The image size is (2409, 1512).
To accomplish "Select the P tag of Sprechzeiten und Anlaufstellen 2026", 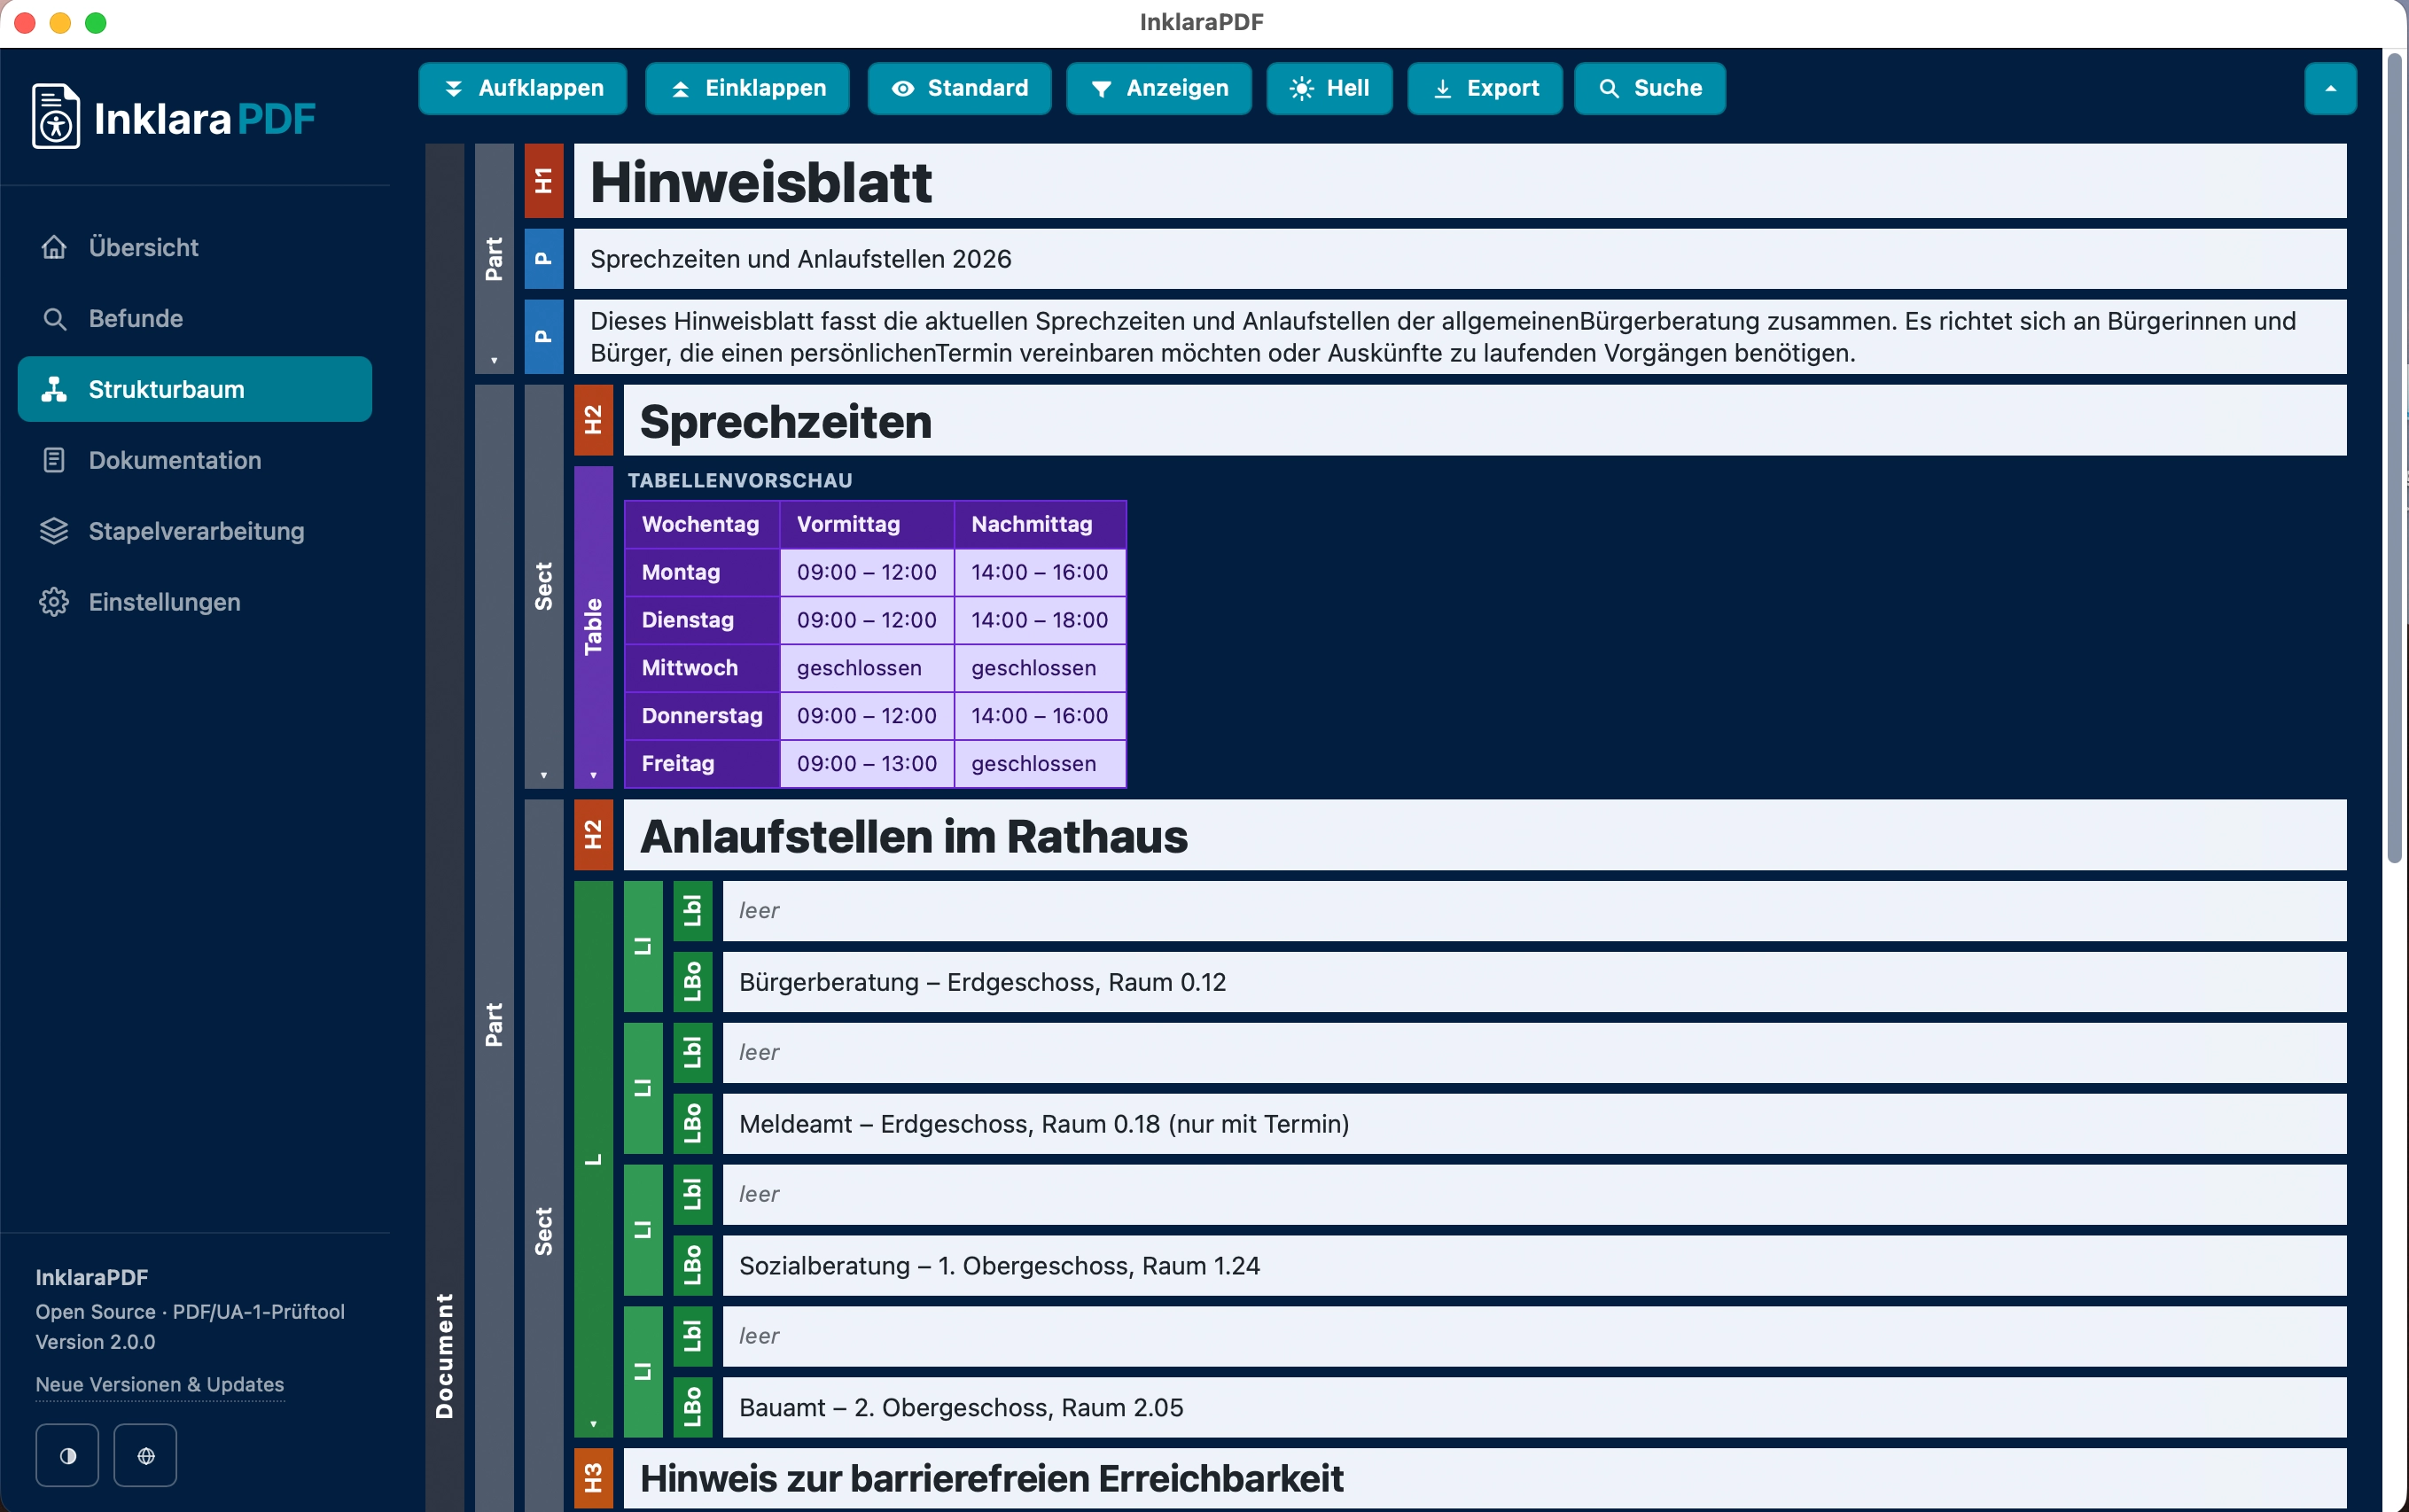I will point(544,259).
